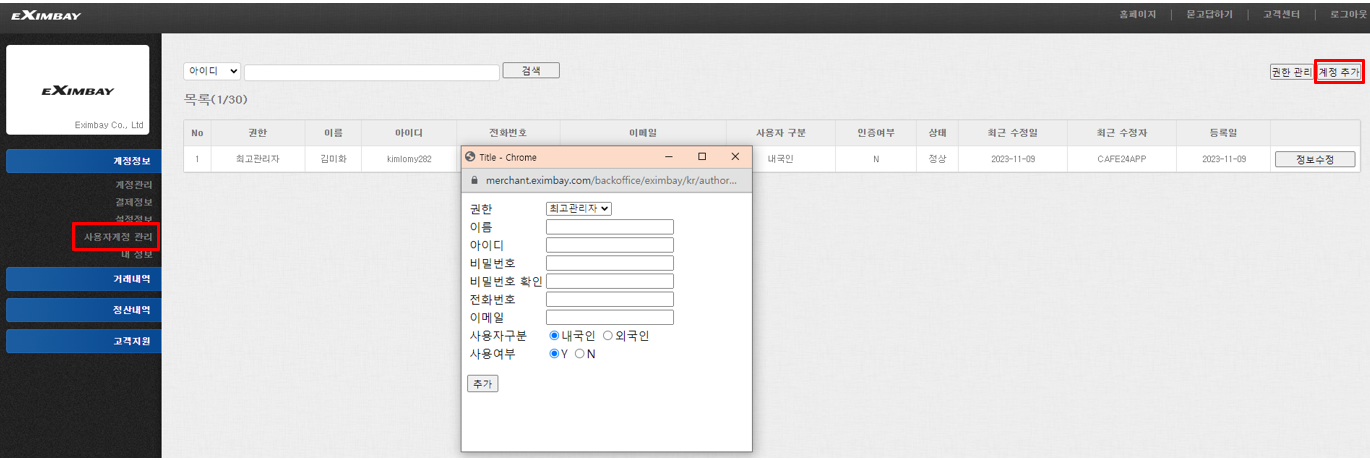Click the 아이디 column header in table

click(x=409, y=132)
